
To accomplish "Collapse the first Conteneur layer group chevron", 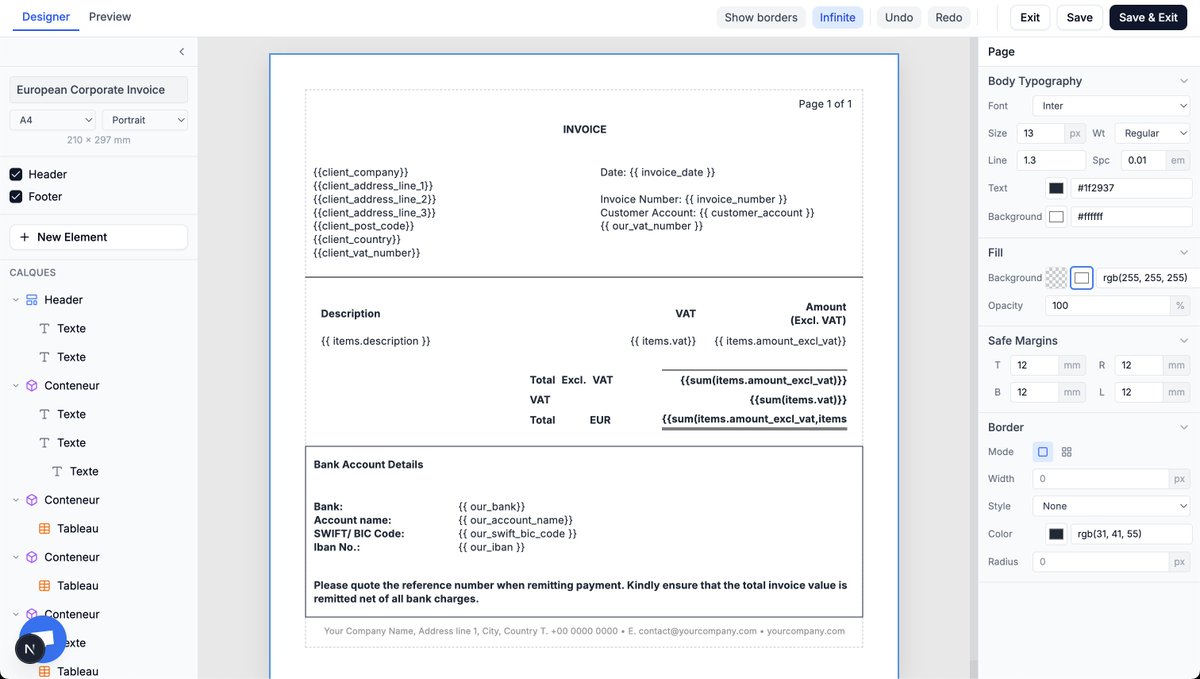I will click(x=16, y=386).
